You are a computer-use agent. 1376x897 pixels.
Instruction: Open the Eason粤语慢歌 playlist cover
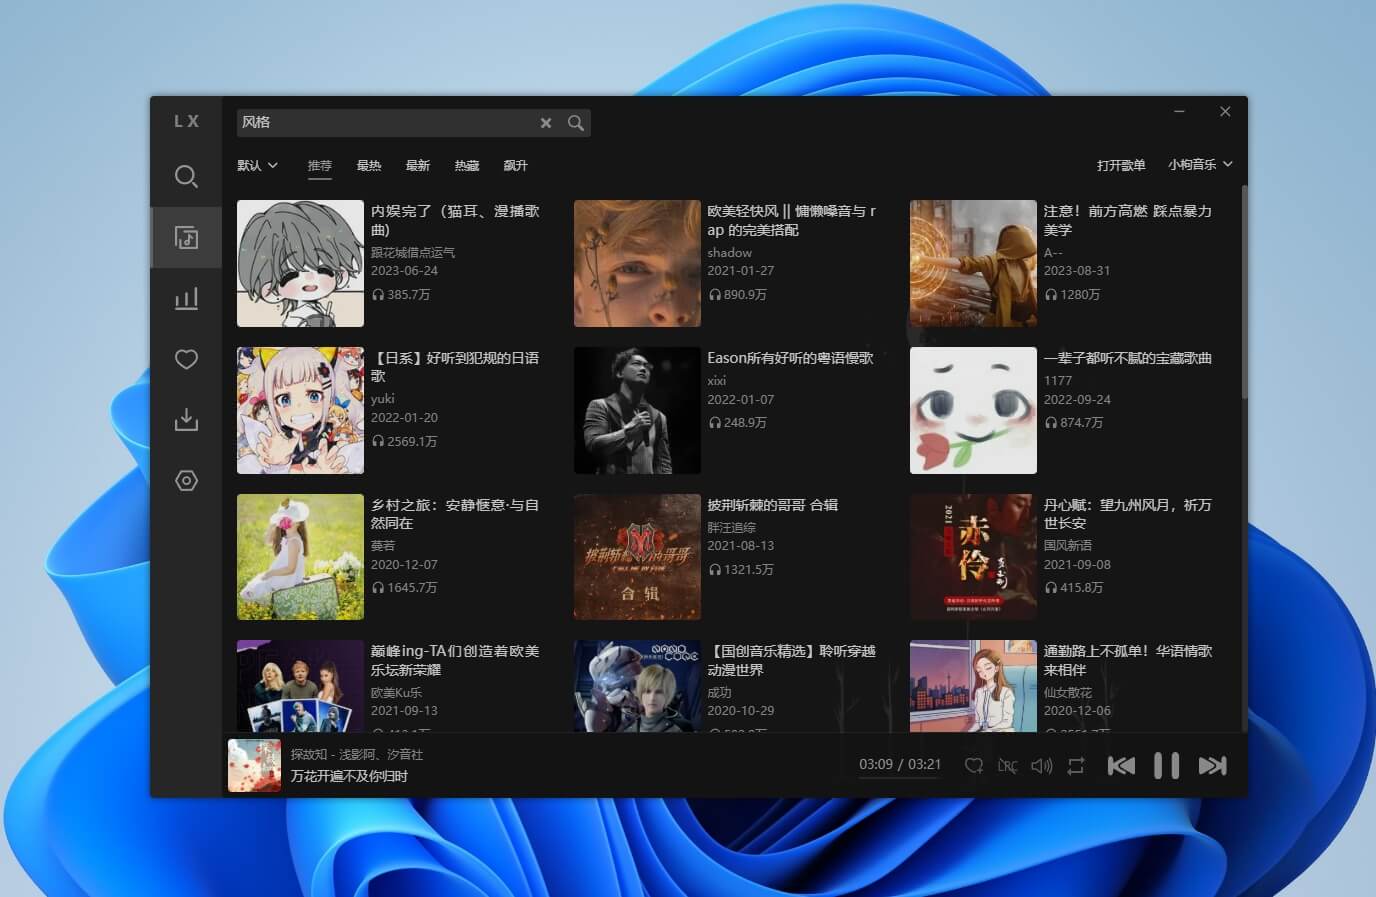(637, 410)
